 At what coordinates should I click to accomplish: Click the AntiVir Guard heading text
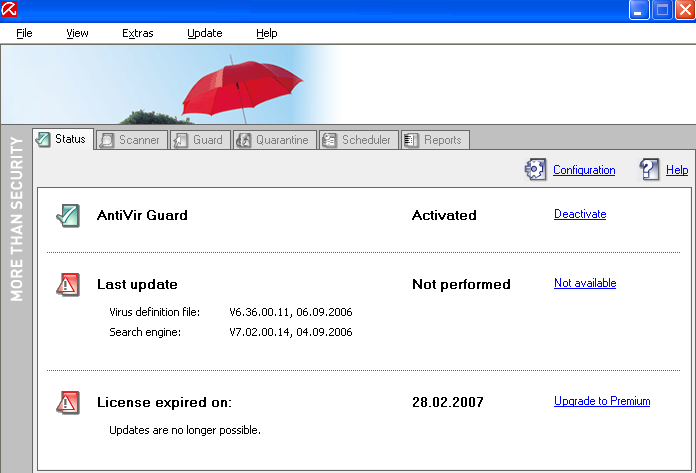(142, 215)
